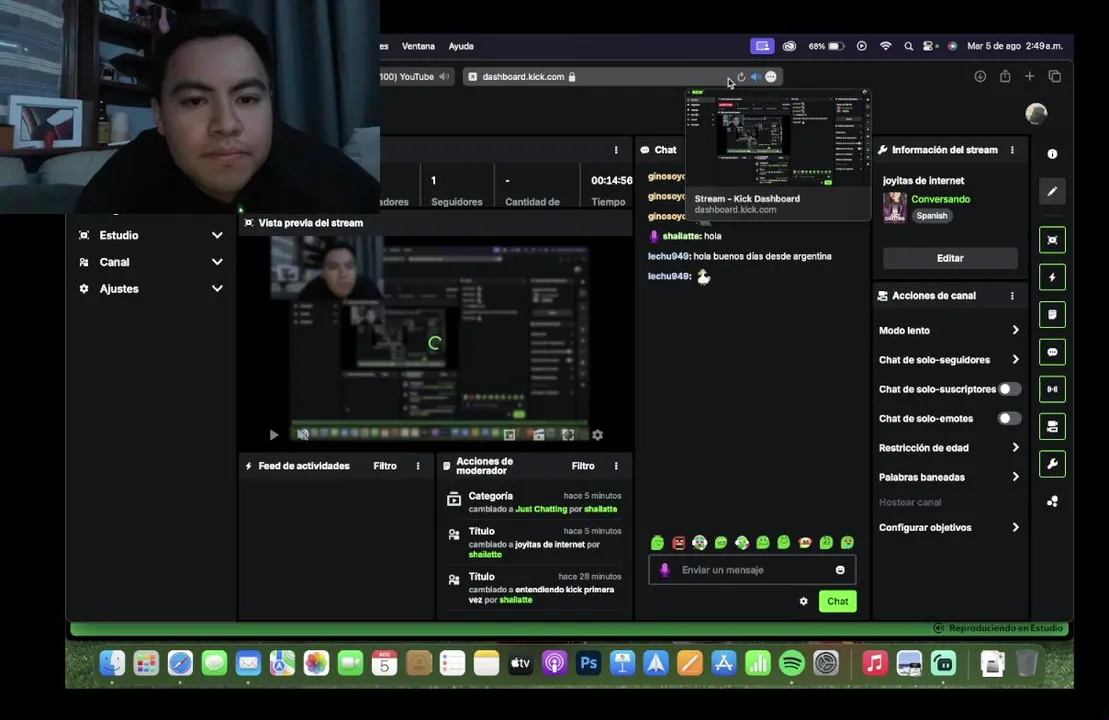The width and height of the screenshot is (1109, 720).
Task: Expand the Canal sidebar section
Action: [151, 262]
